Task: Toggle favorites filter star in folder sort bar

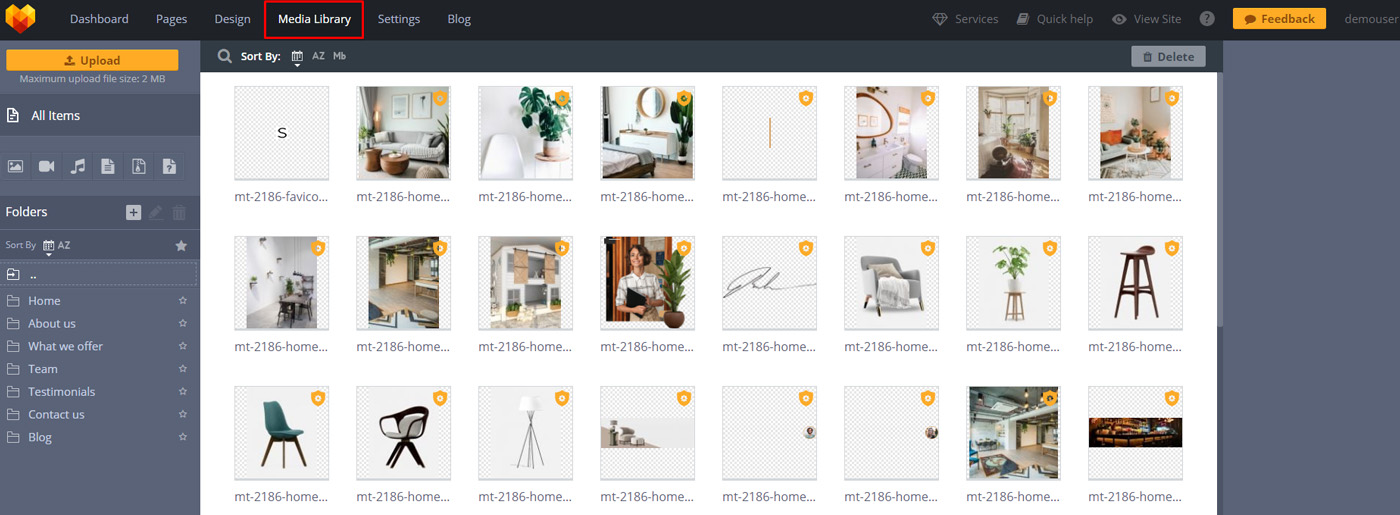Action: point(181,245)
